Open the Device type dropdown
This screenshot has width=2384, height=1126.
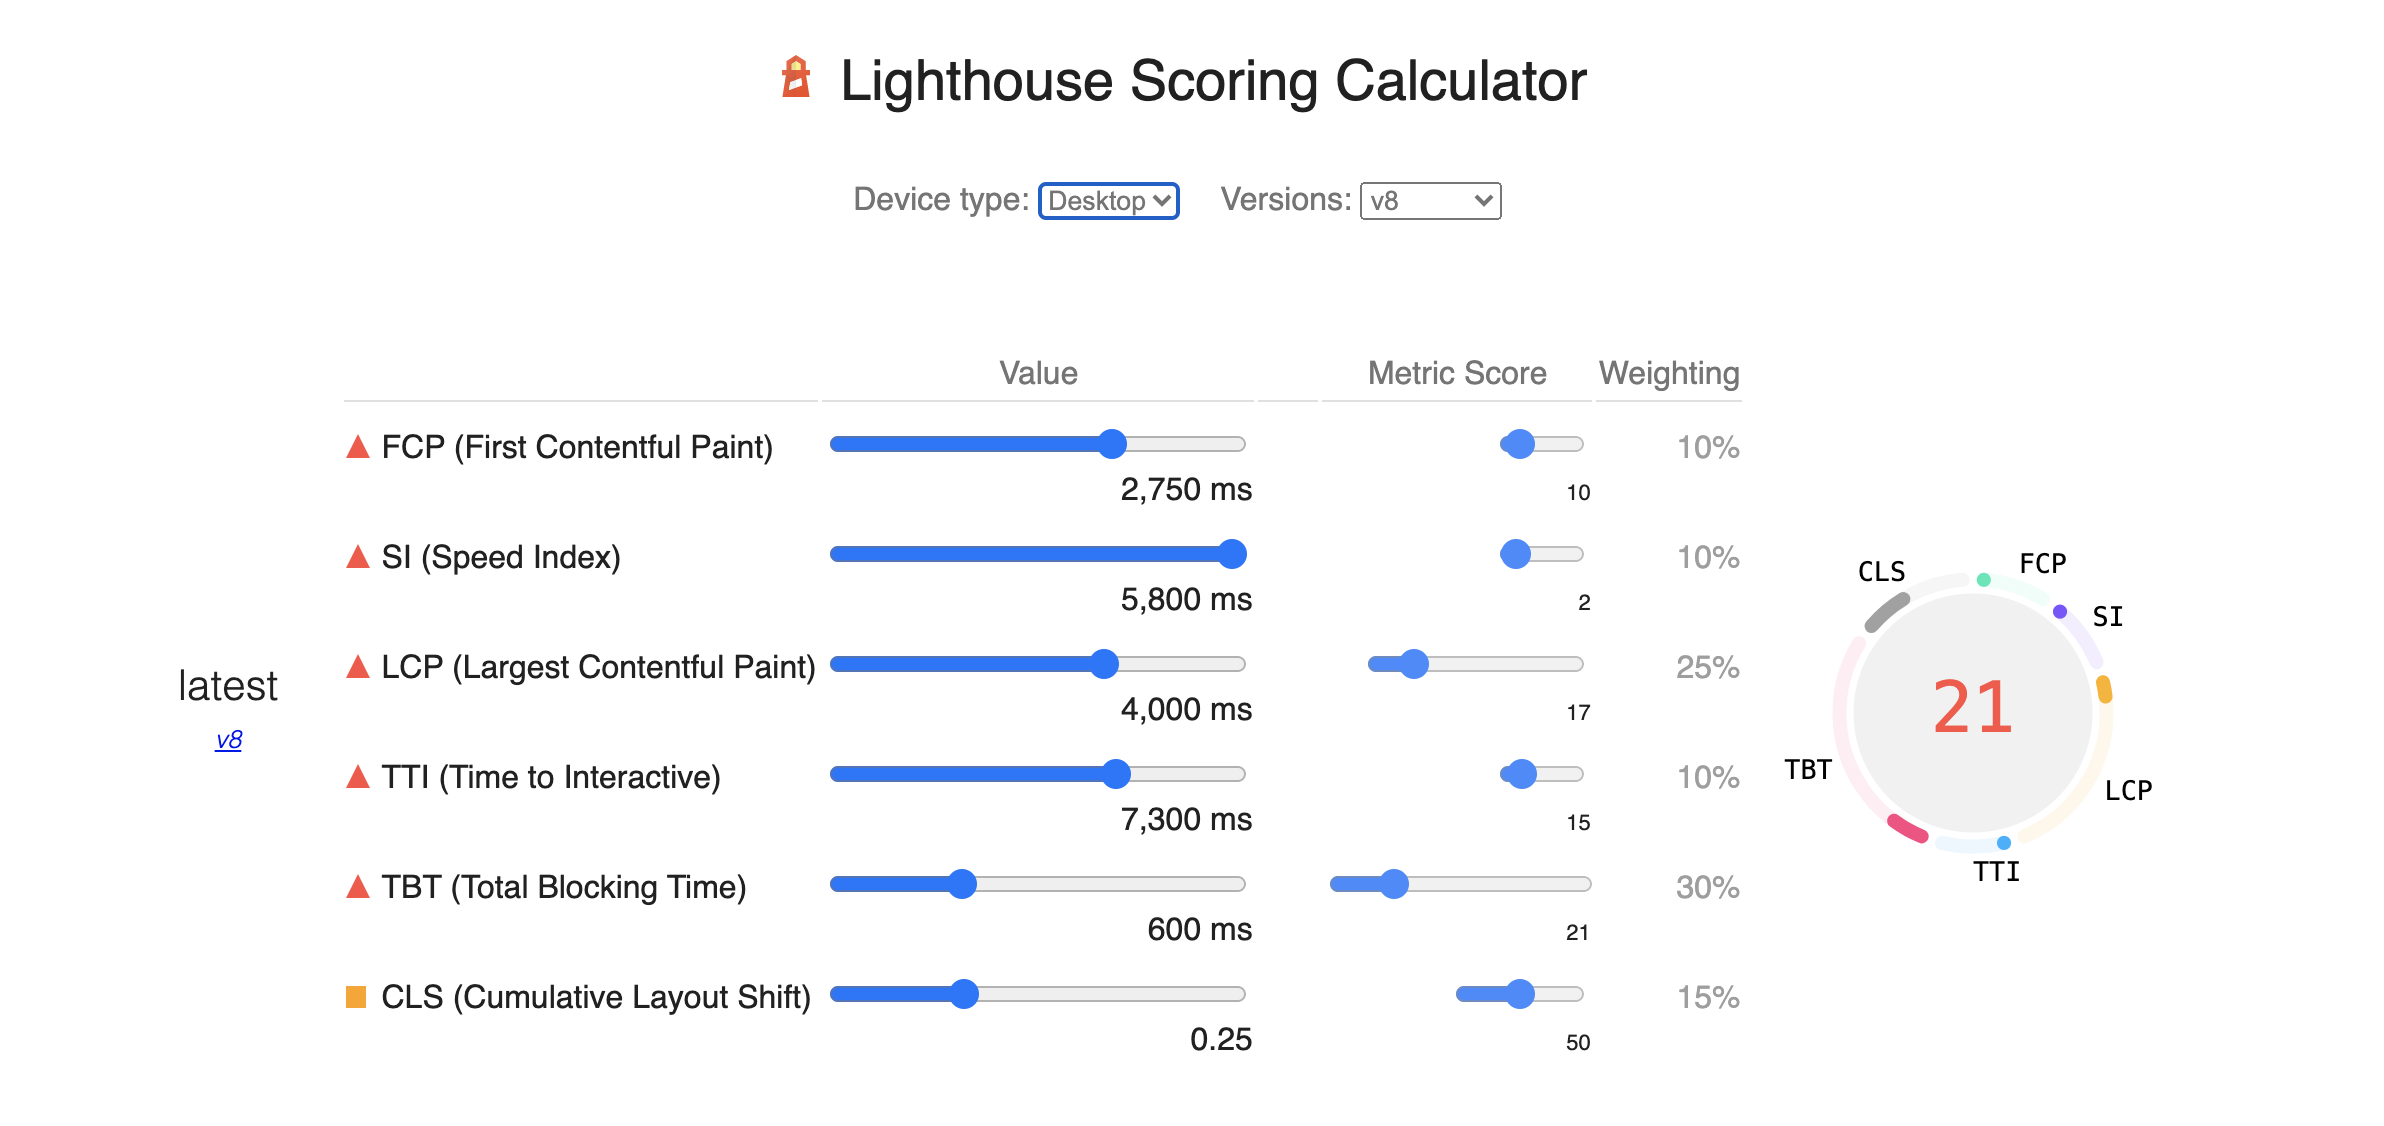click(1107, 201)
